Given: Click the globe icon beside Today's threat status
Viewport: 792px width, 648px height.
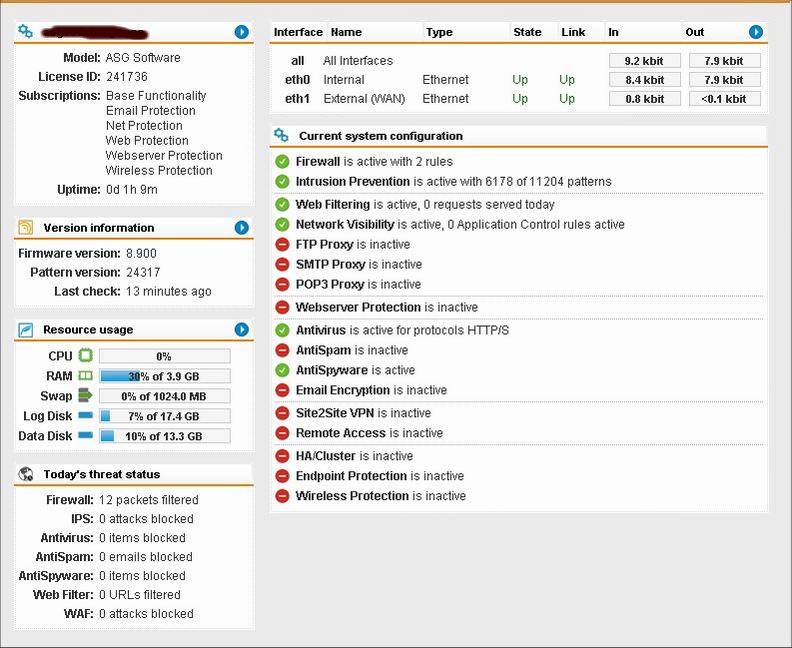Looking at the screenshot, I should [27, 474].
